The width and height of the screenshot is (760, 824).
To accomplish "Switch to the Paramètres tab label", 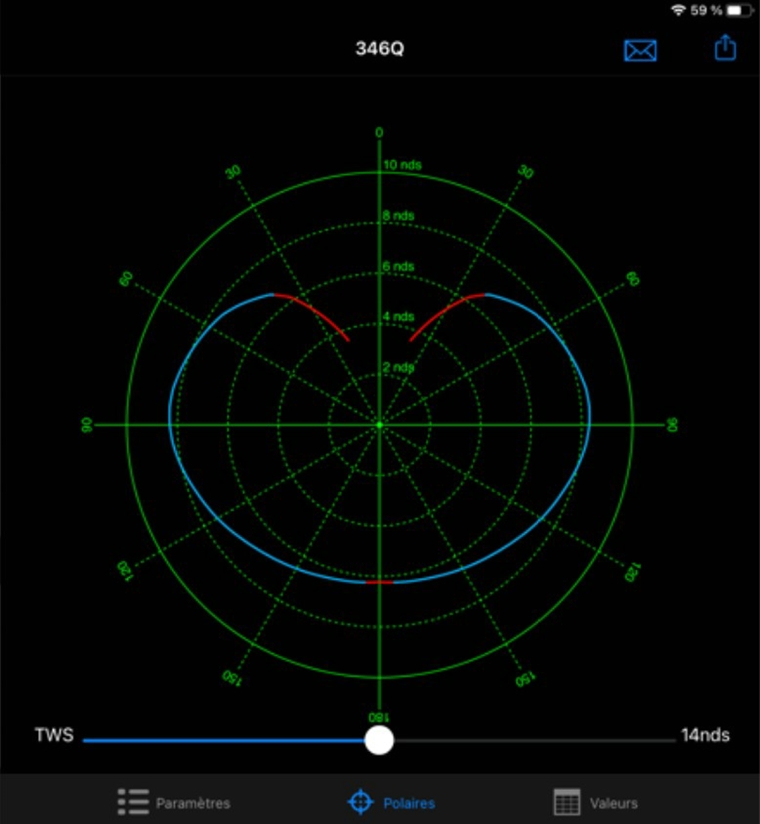I will (193, 803).
